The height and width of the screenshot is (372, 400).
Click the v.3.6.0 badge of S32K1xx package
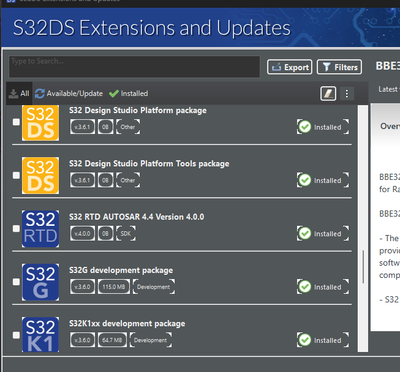pos(82,340)
